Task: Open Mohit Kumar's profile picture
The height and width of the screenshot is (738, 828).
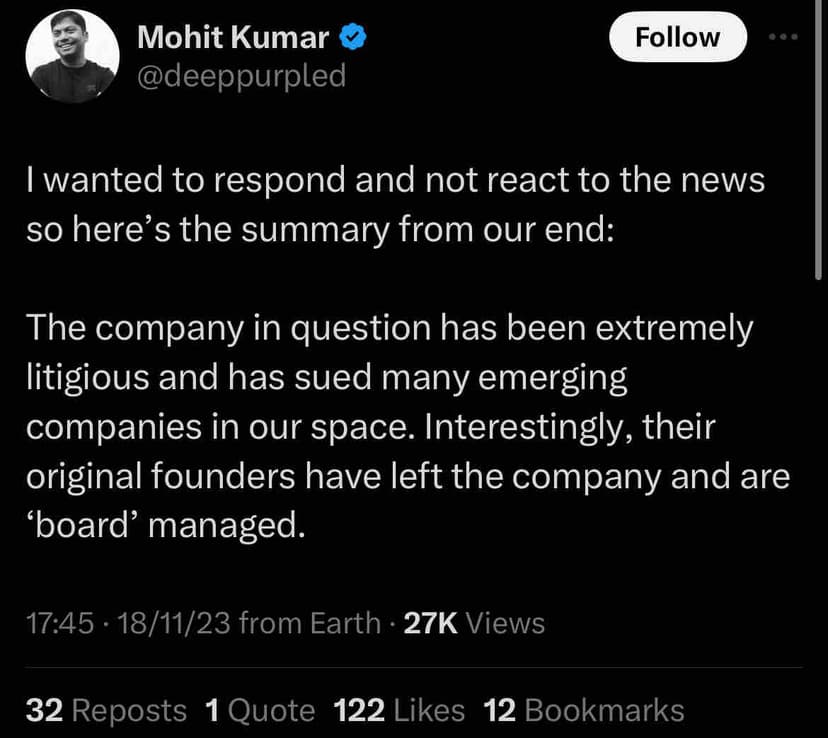Action: [x=70, y=57]
